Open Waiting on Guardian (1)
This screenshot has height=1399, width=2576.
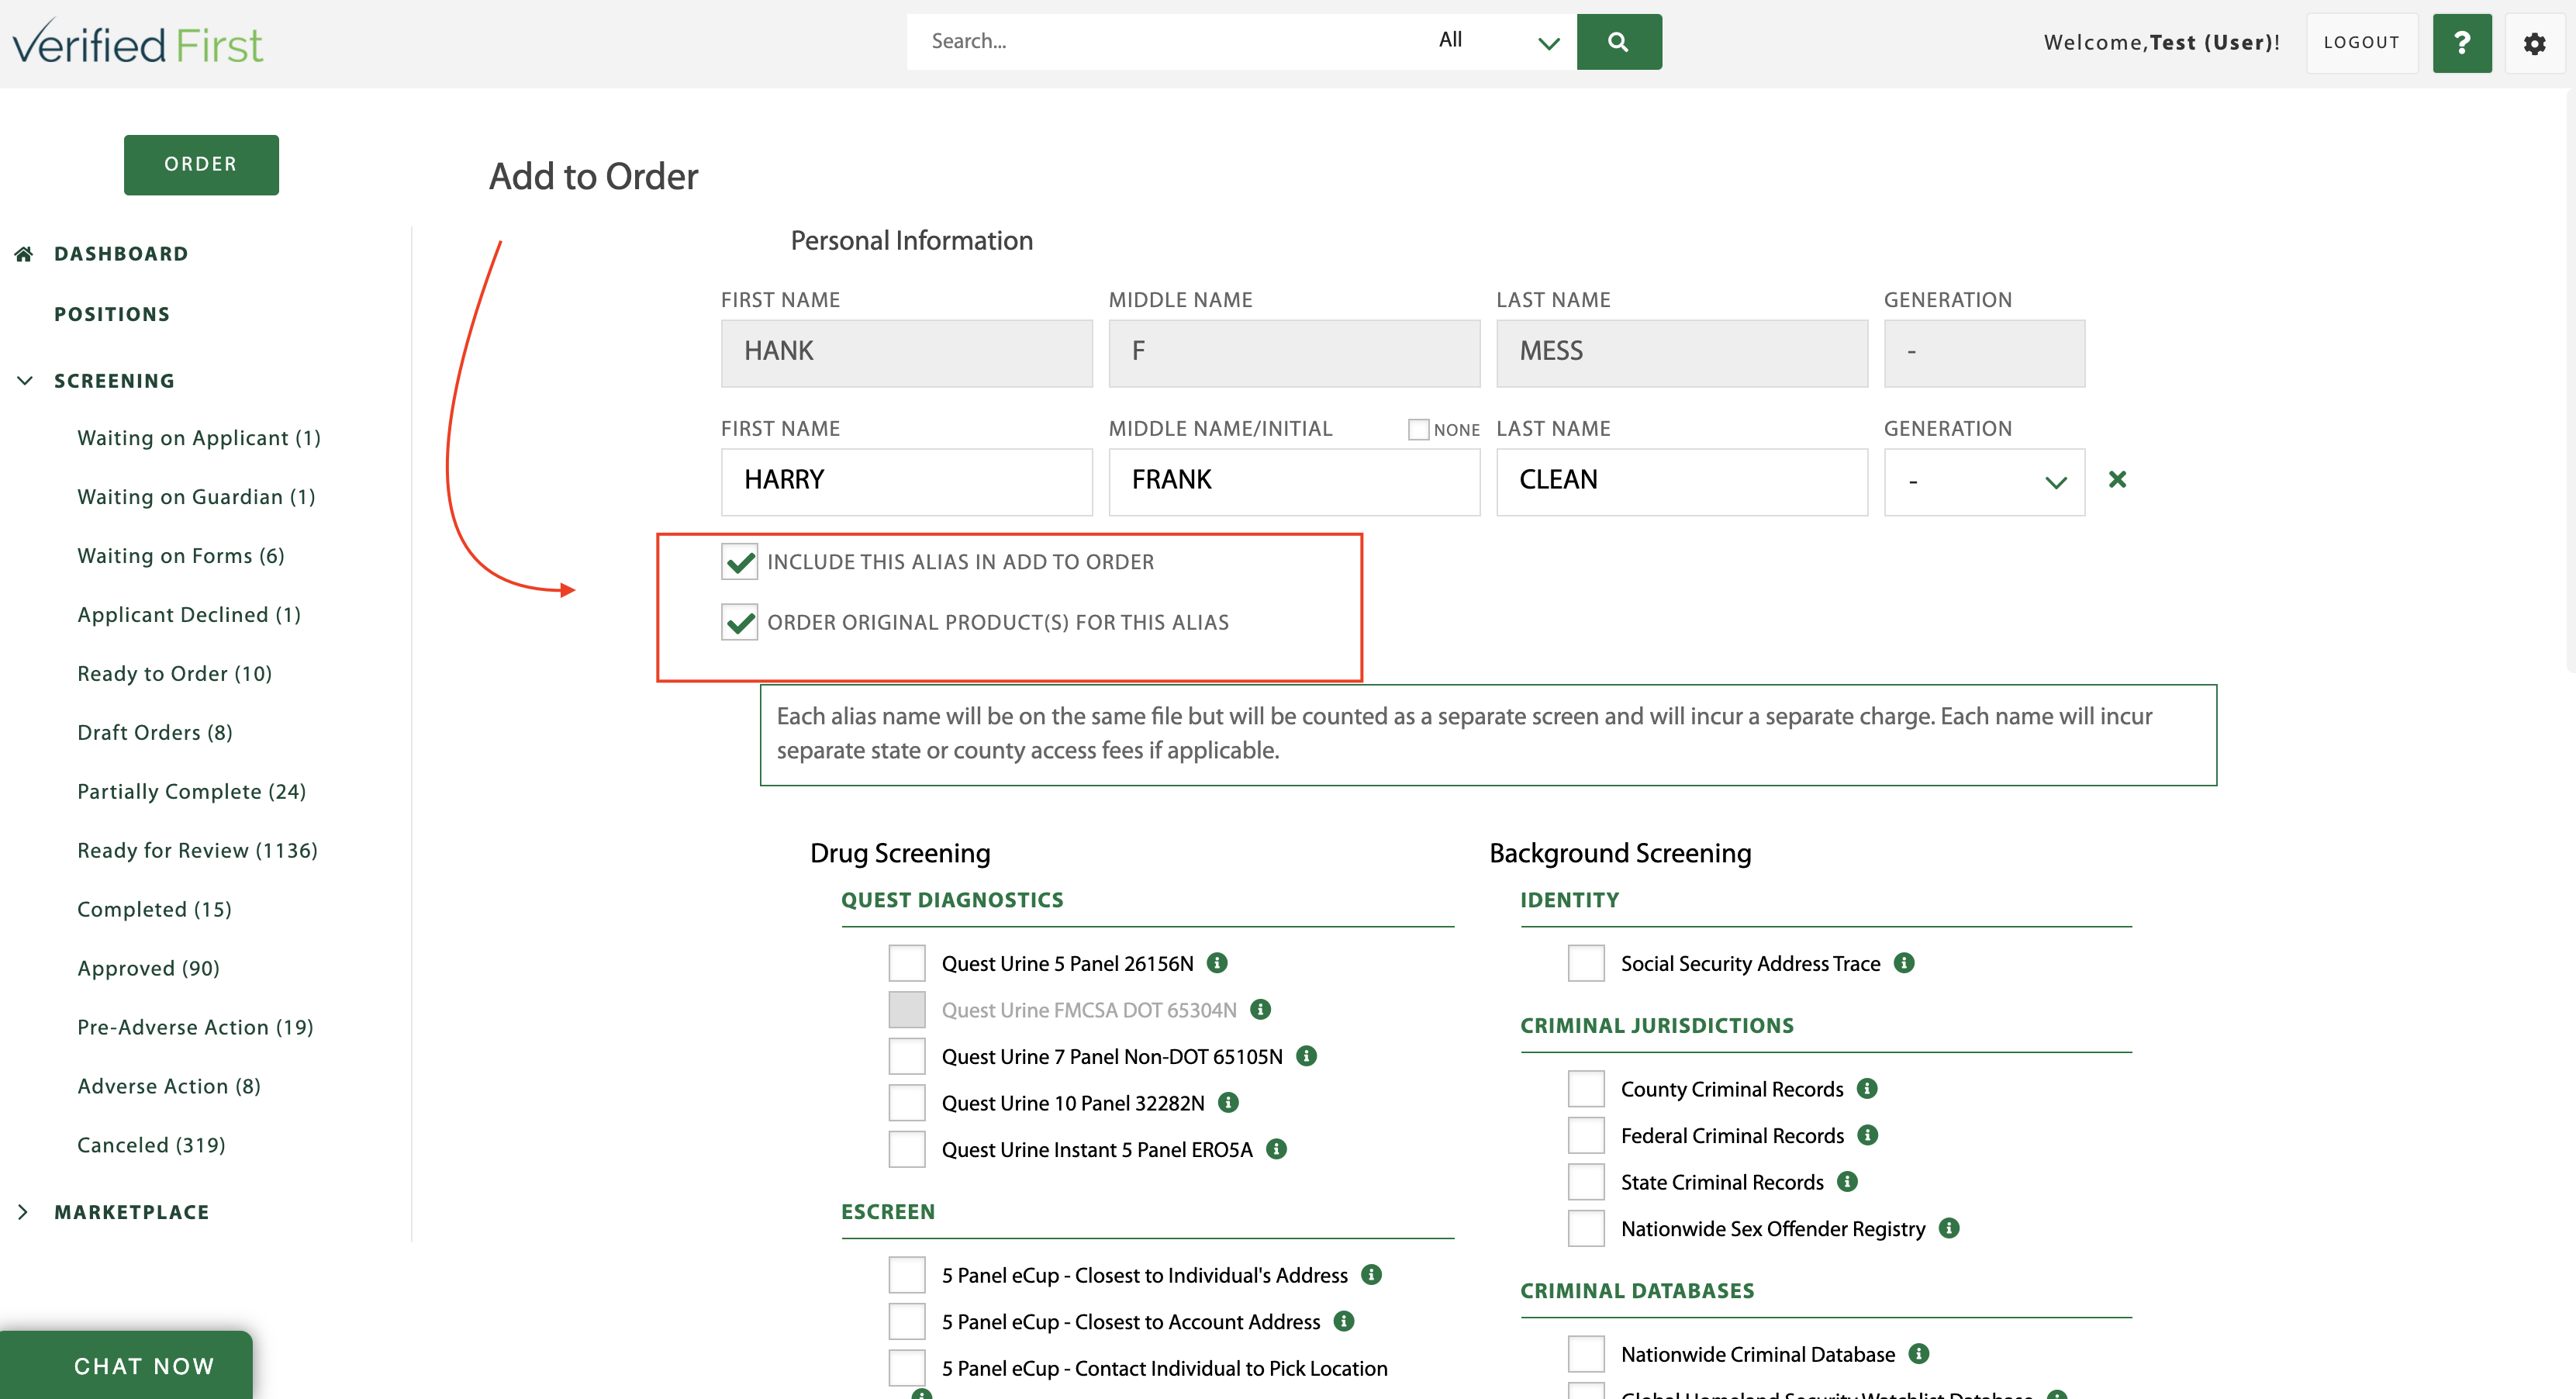point(196,497)
